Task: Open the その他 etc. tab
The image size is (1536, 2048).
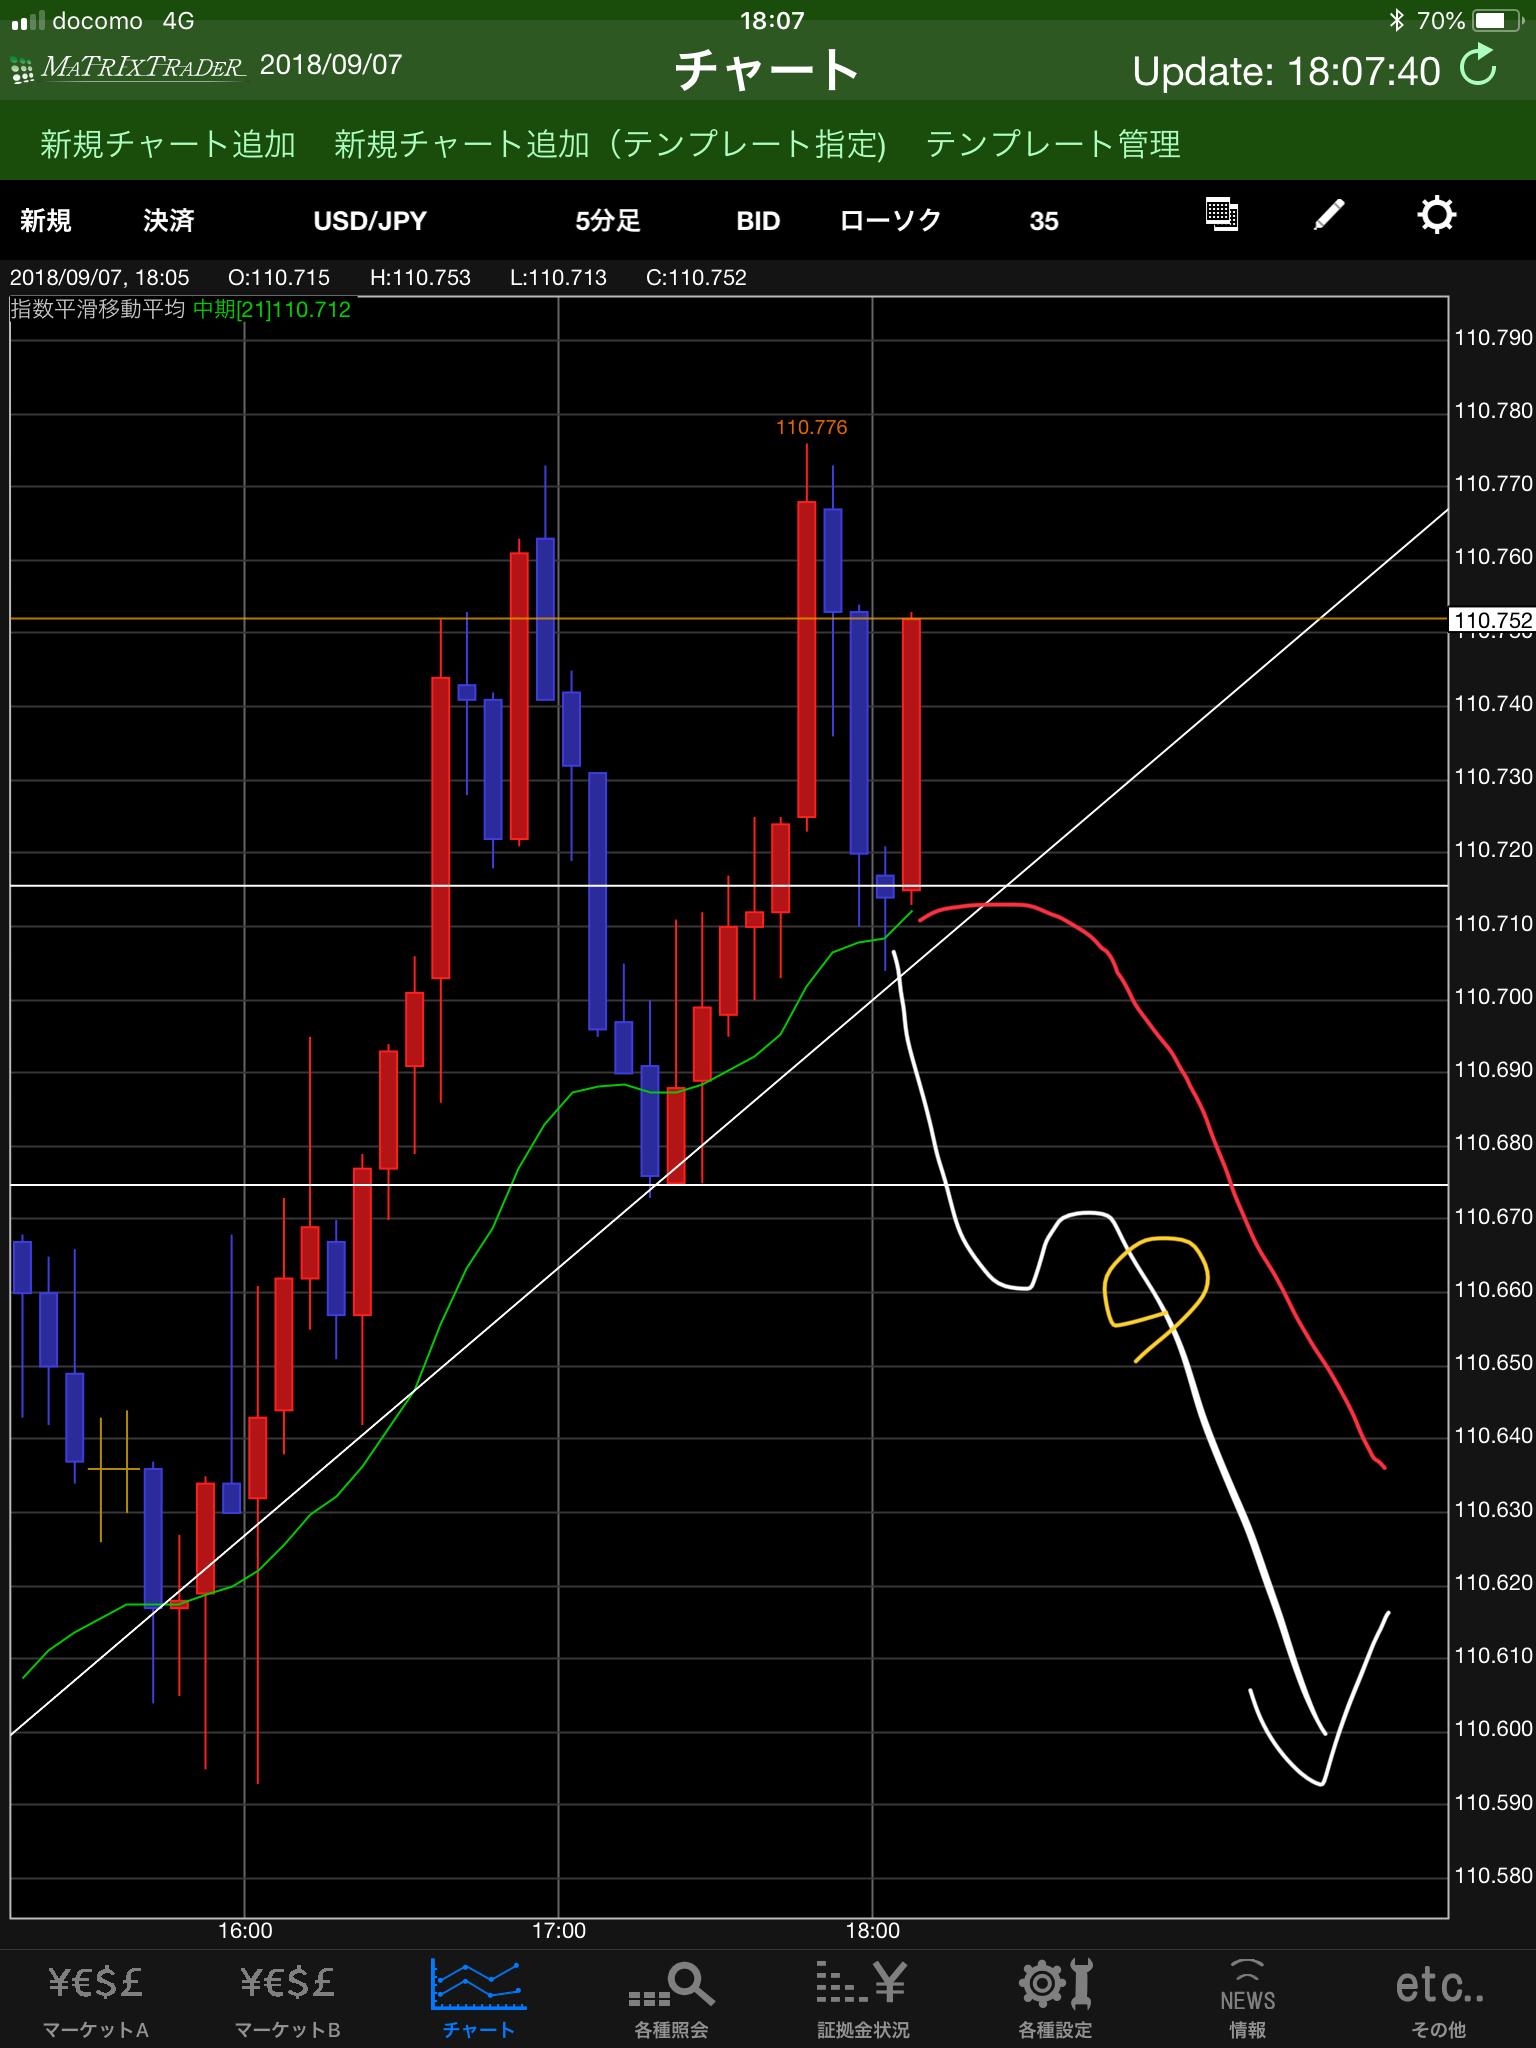Action: [1439, 1999]
